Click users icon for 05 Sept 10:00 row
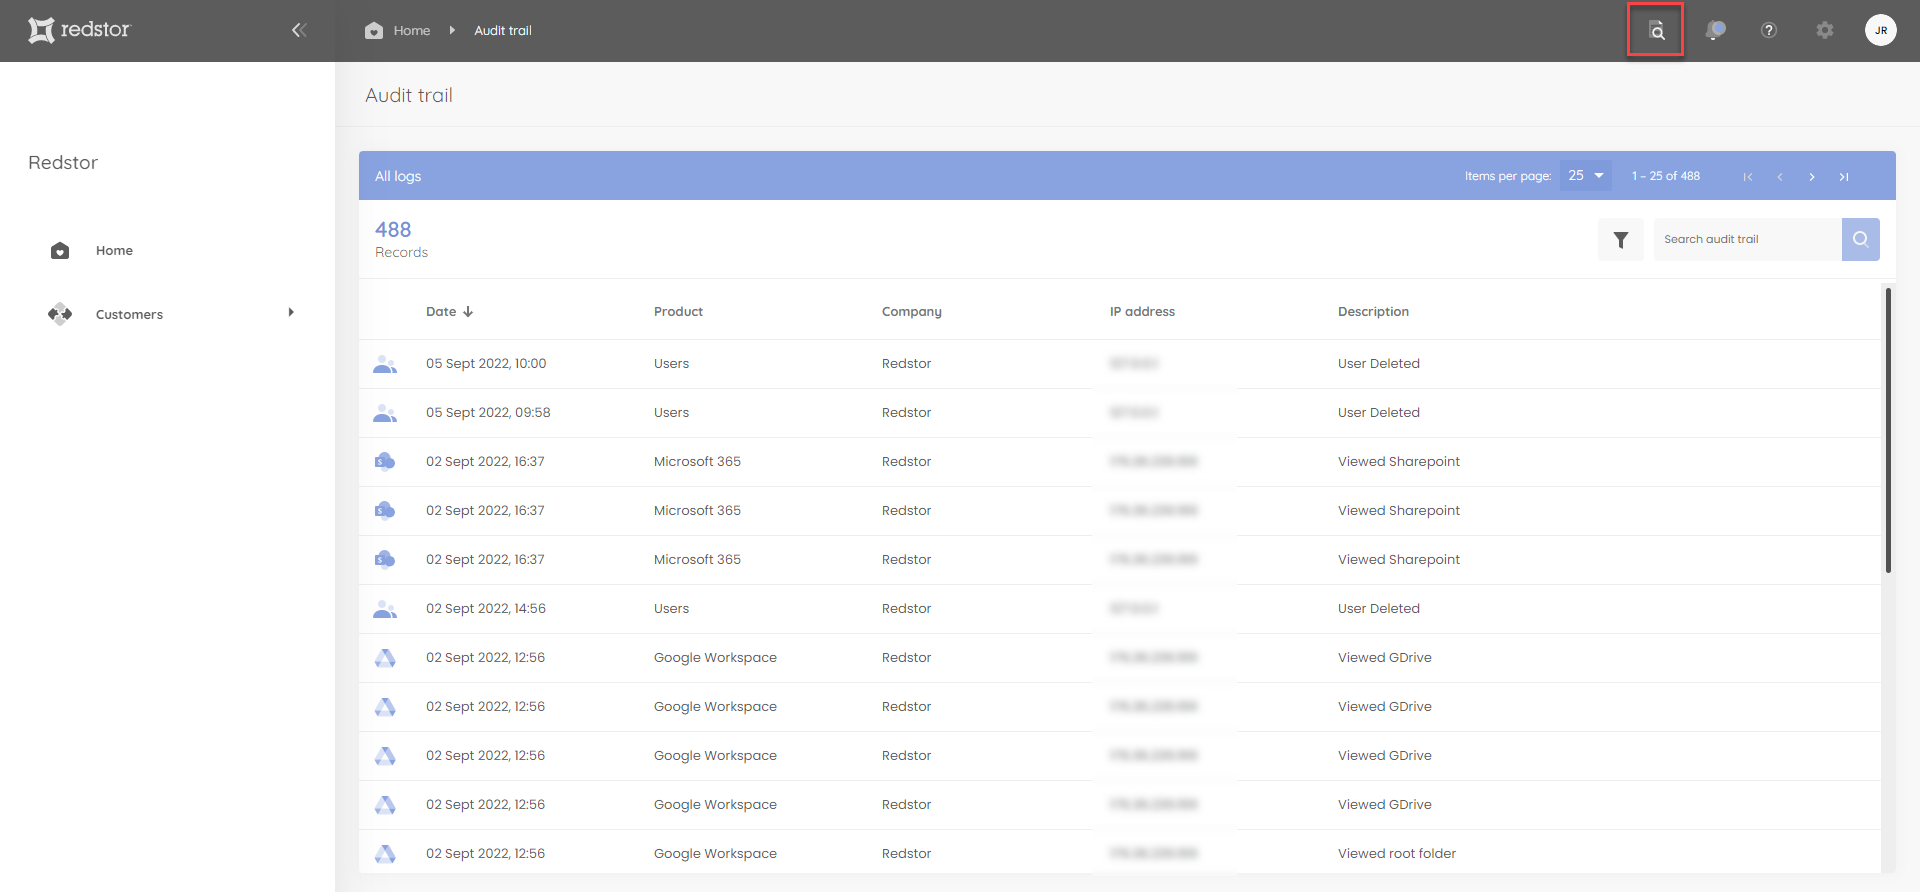Image resolution: width=1922 pixels, height=892 pixels. 385,364
